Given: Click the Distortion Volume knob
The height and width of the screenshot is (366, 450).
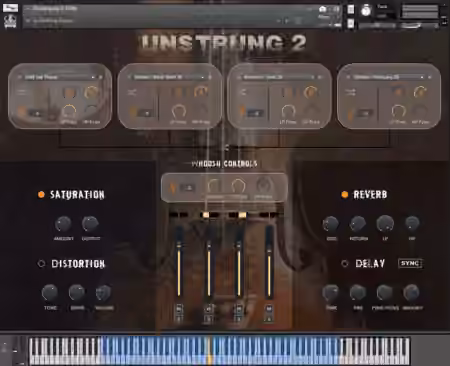Looking at the screenshot, I should coord(104,293).
